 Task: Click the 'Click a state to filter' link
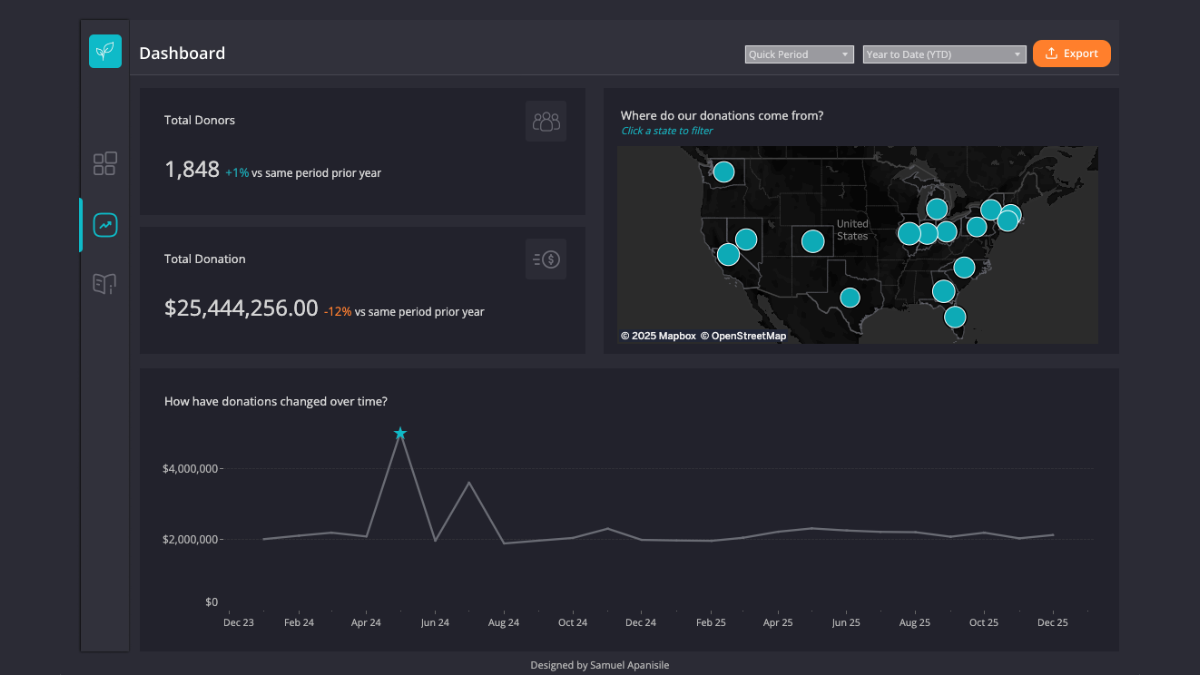(666, 130)
